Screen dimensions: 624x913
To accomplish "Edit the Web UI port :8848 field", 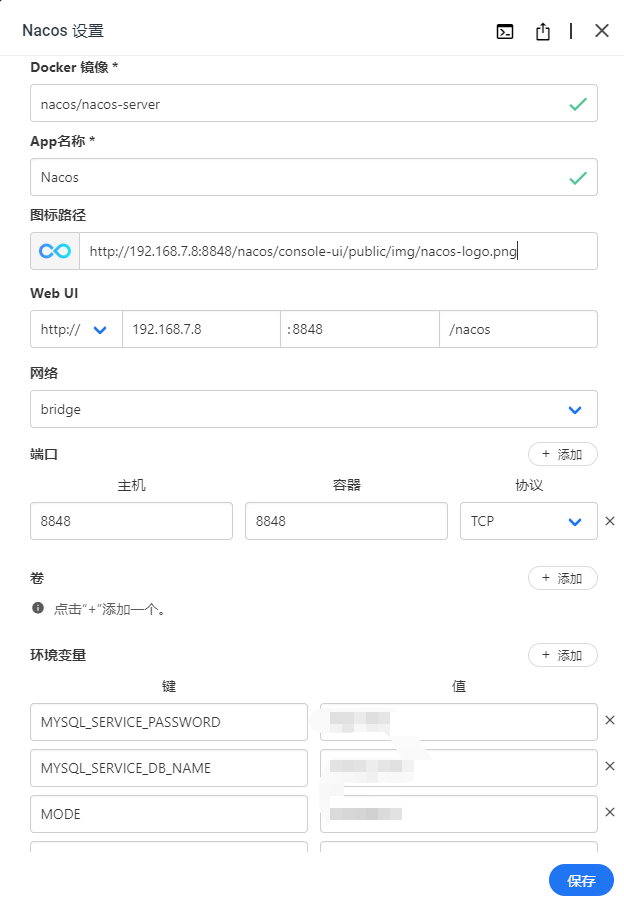I will [x=360, y=329].
